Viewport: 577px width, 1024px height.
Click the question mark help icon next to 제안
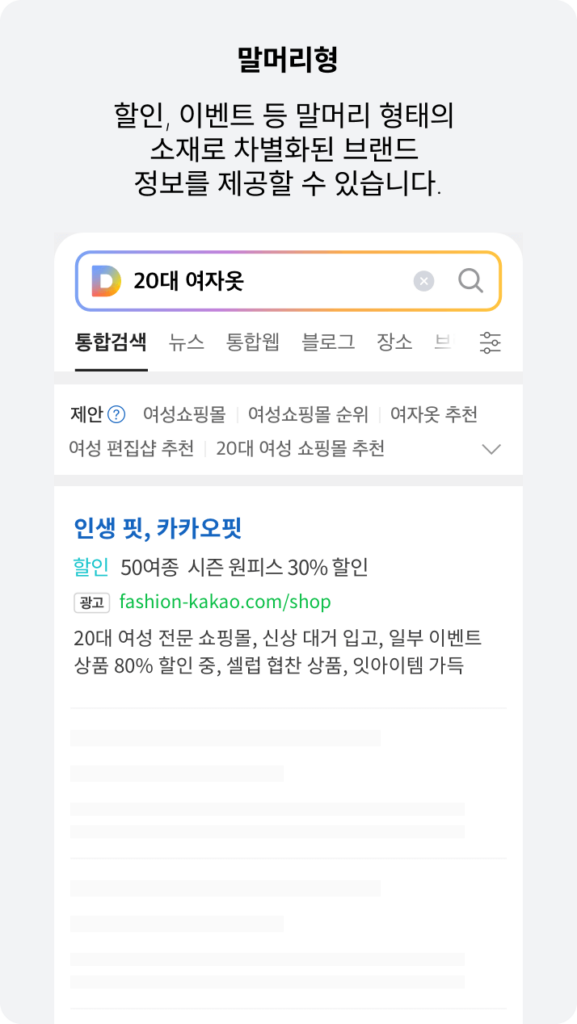coord(116,414)
